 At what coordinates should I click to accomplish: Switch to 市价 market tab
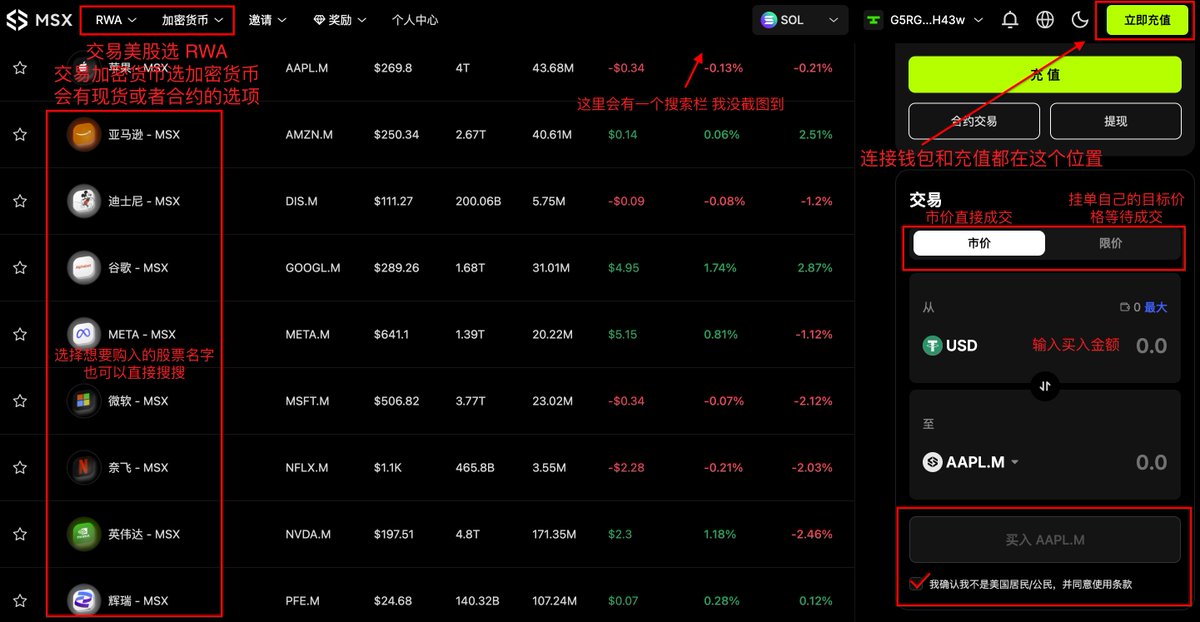(979, 243)
